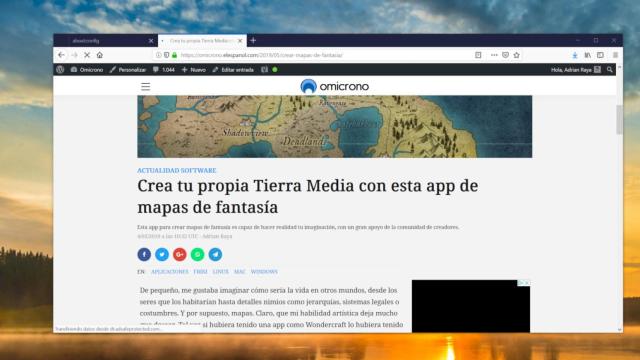This screenshot has height=360, width=640.
Task: Click the scrollbar up arrow
Action: tap(619, 67)
